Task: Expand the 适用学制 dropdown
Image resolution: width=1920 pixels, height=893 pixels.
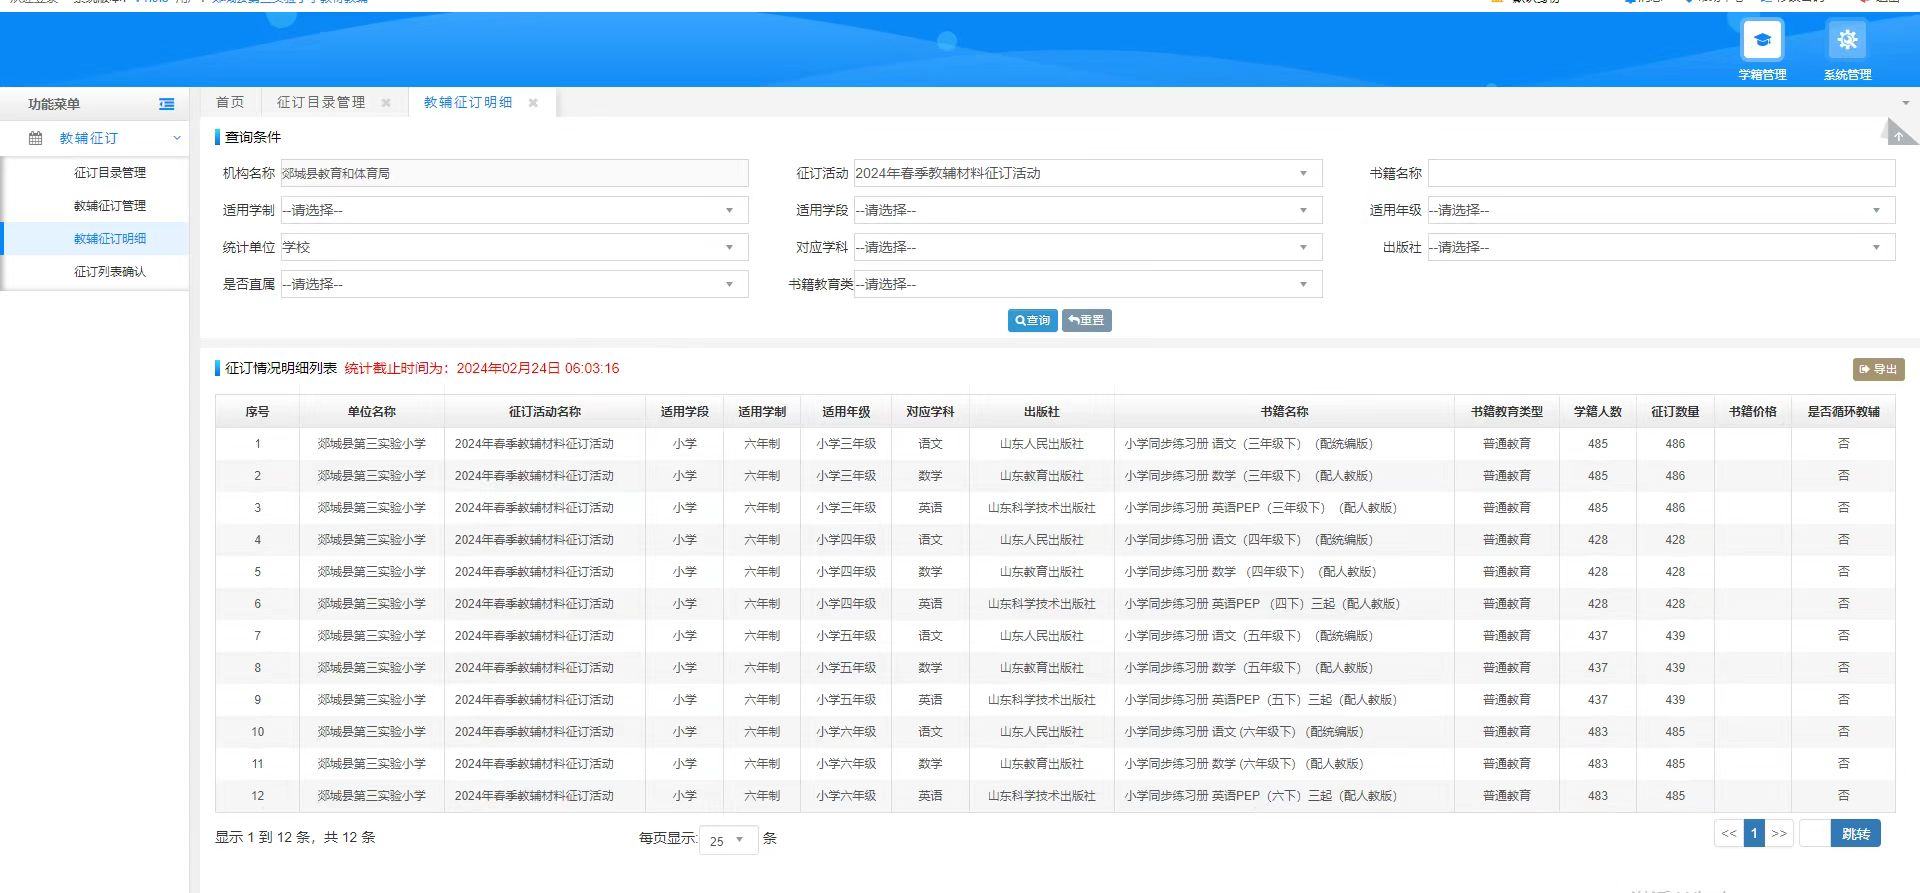Action: [x=514, y=210]
